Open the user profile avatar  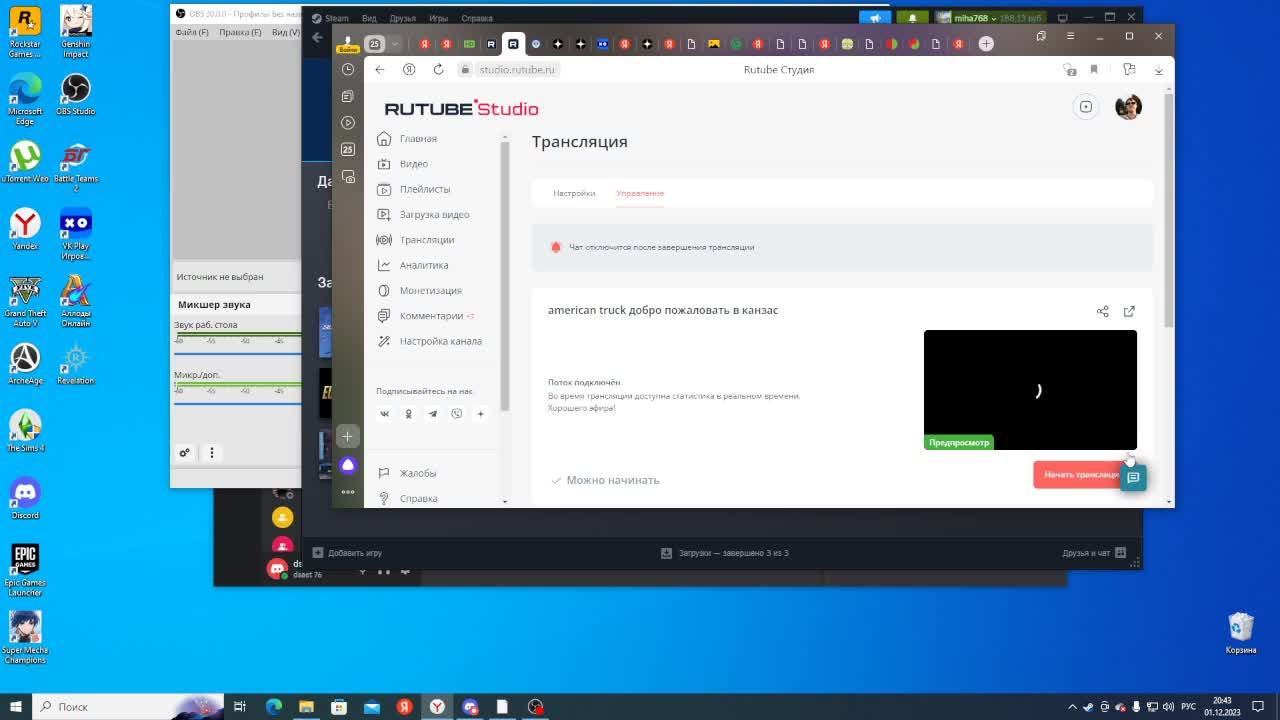[1128, 107]
